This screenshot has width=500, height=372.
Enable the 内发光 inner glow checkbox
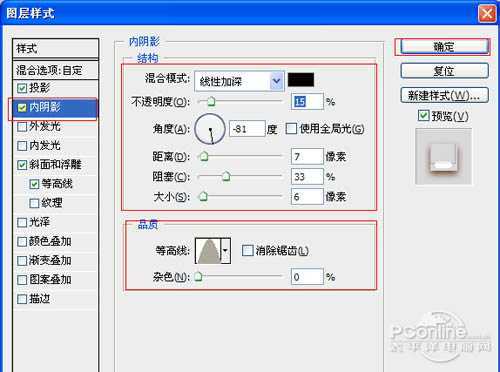click(22, 146)
